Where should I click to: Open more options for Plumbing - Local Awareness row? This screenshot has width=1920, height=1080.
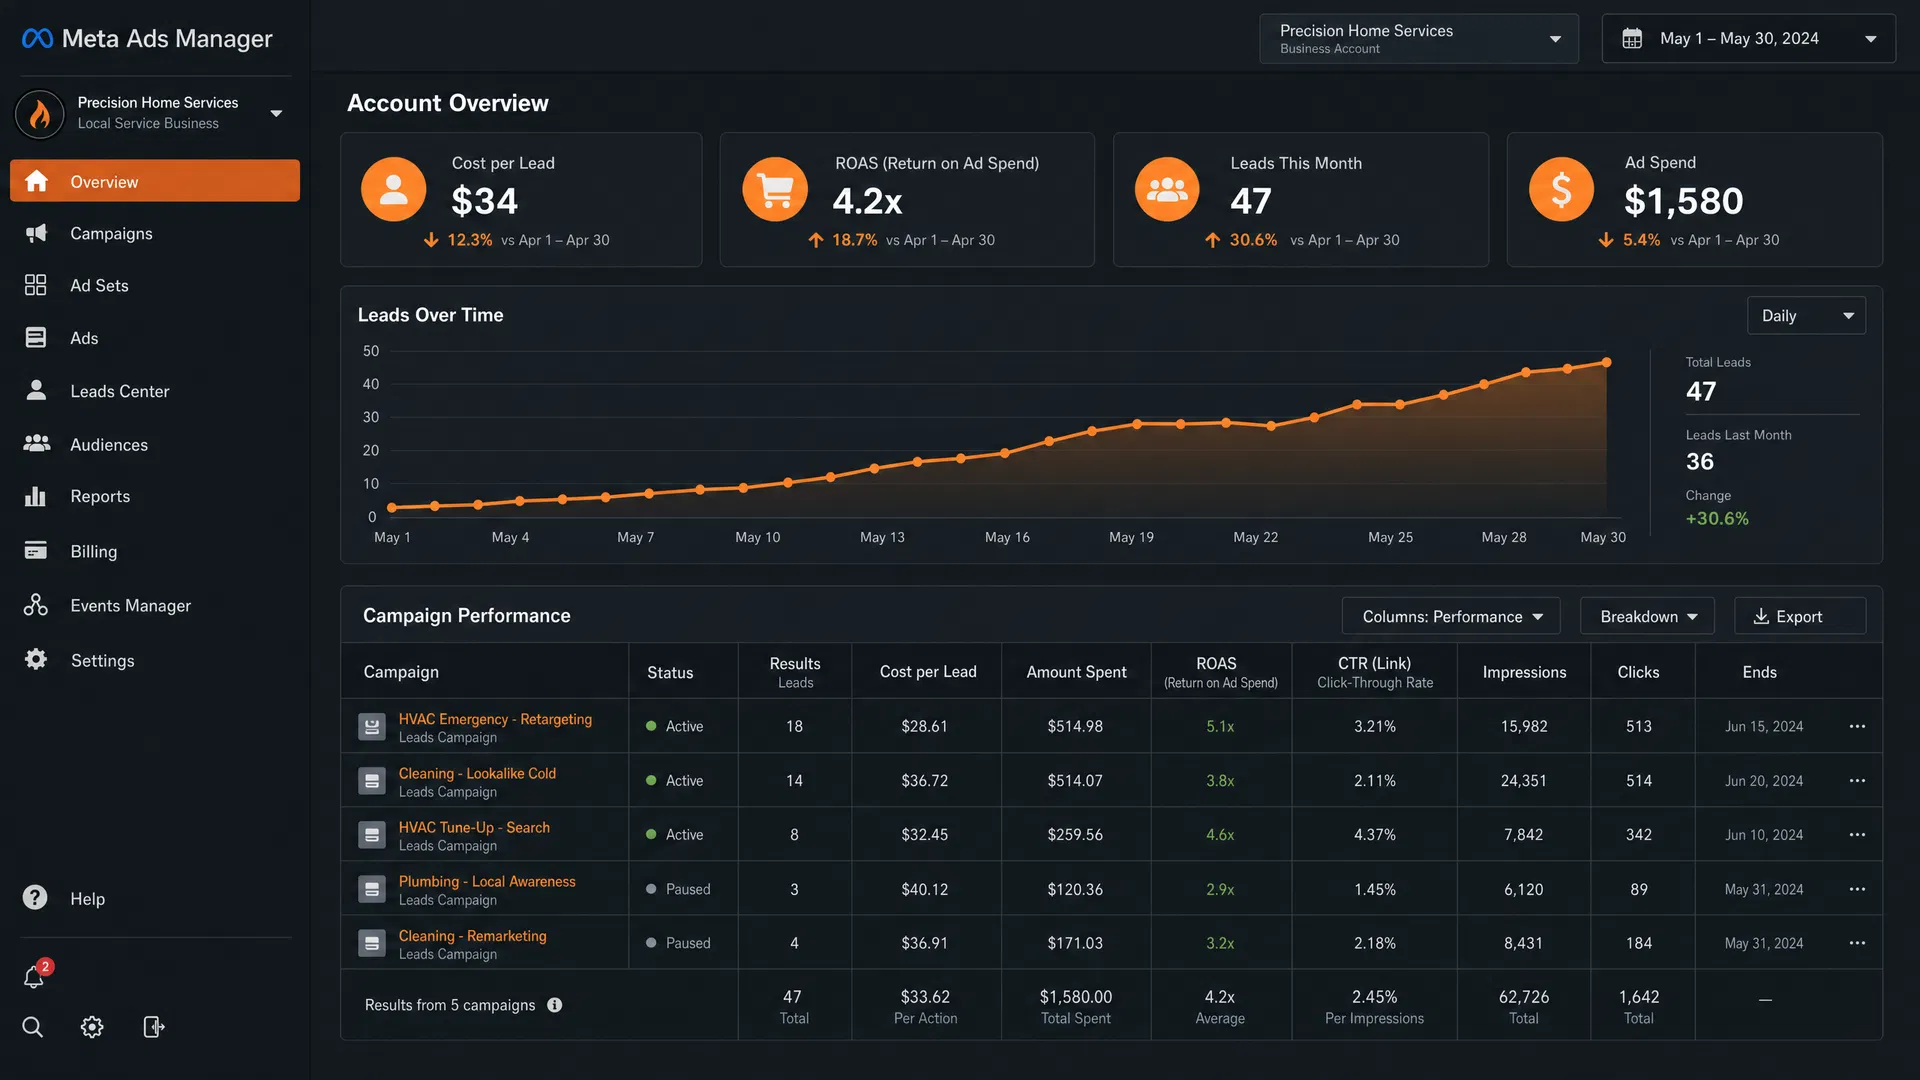coord(1857,889)
